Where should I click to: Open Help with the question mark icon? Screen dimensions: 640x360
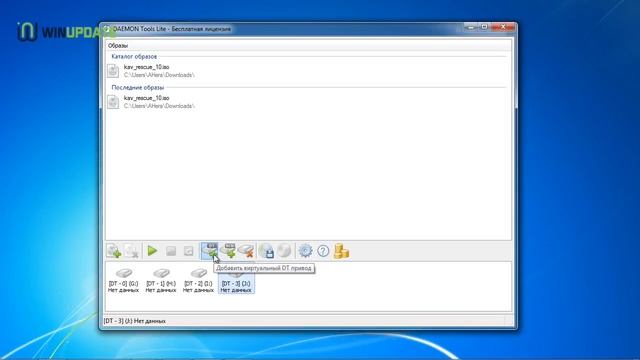click(323, 251)
